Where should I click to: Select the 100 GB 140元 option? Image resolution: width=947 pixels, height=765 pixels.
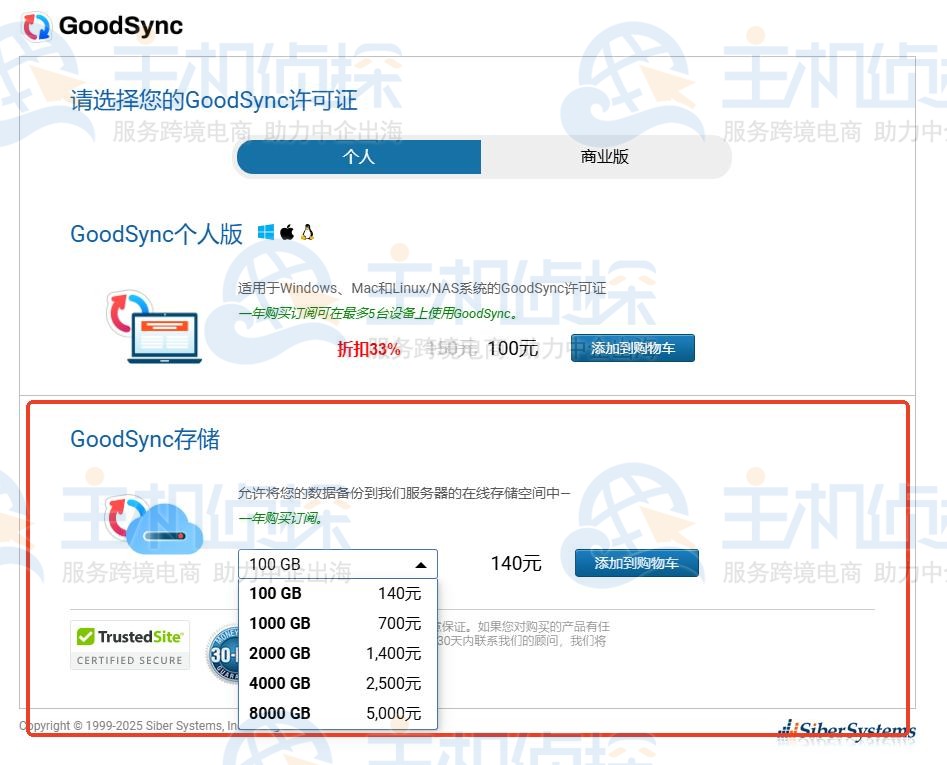338,594
